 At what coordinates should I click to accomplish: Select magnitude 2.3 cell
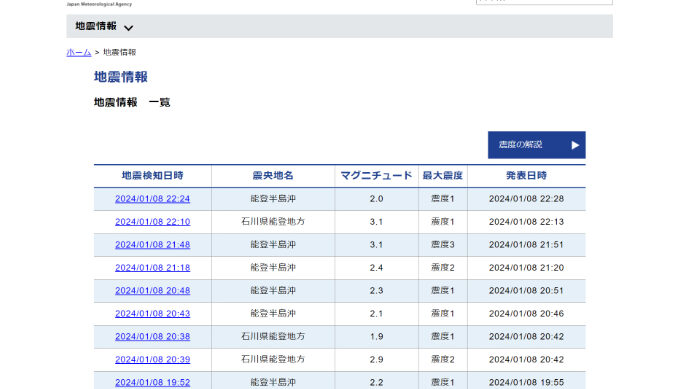click(376, 291)
